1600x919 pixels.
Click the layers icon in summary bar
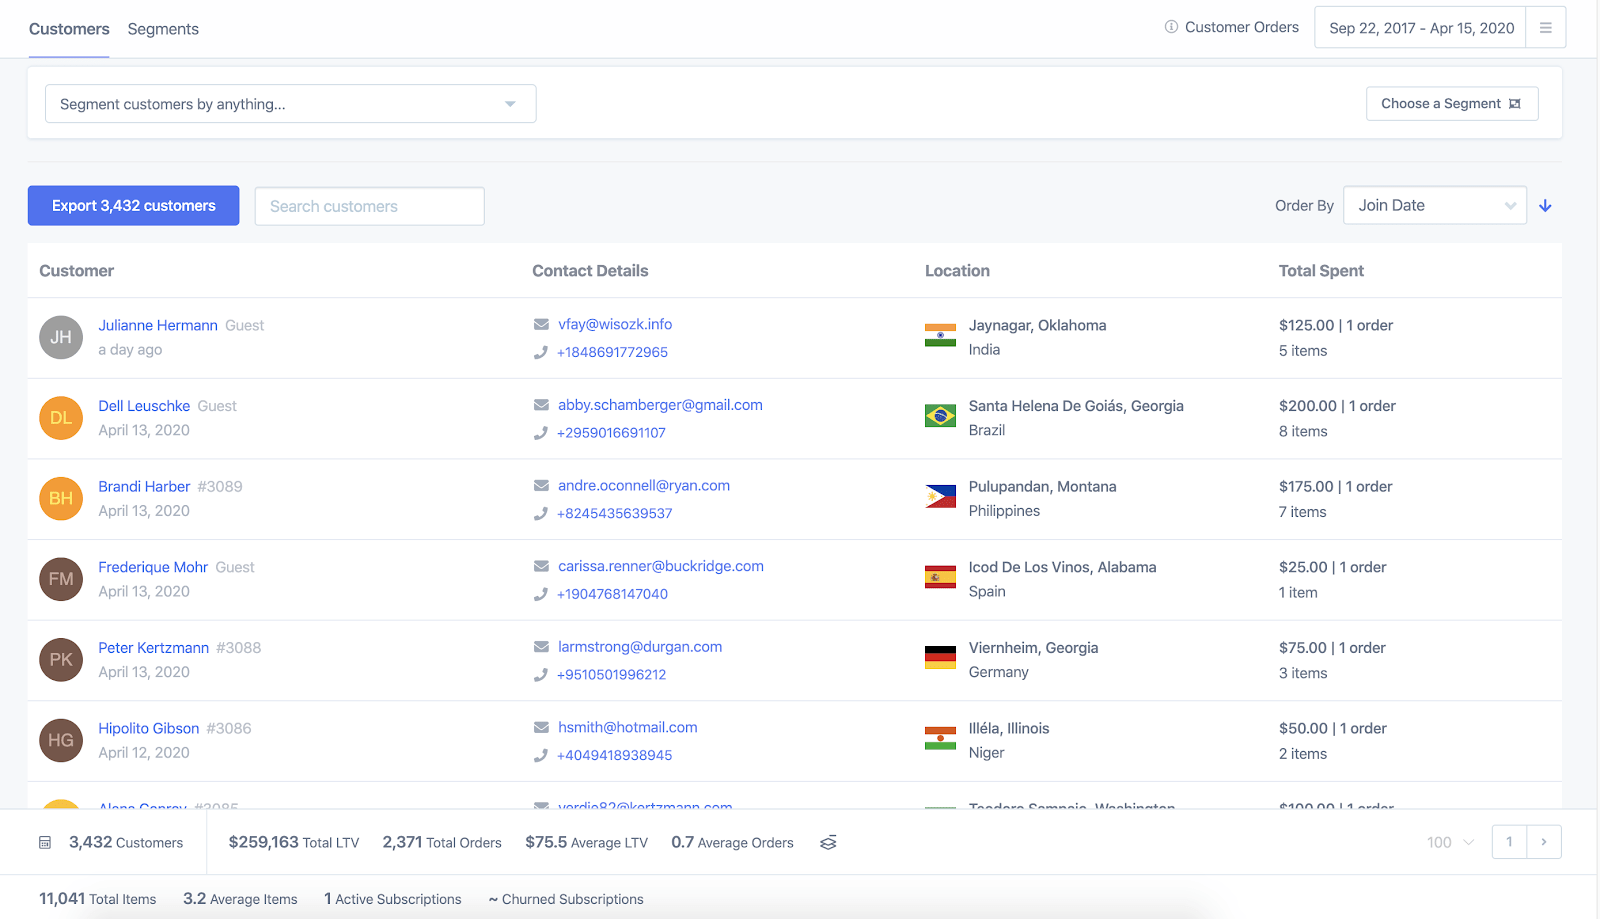[828, 843]
